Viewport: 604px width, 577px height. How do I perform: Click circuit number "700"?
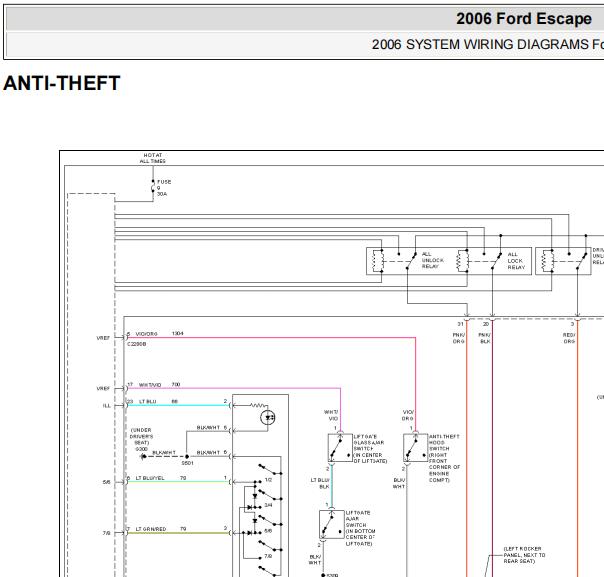pos(176,384)
